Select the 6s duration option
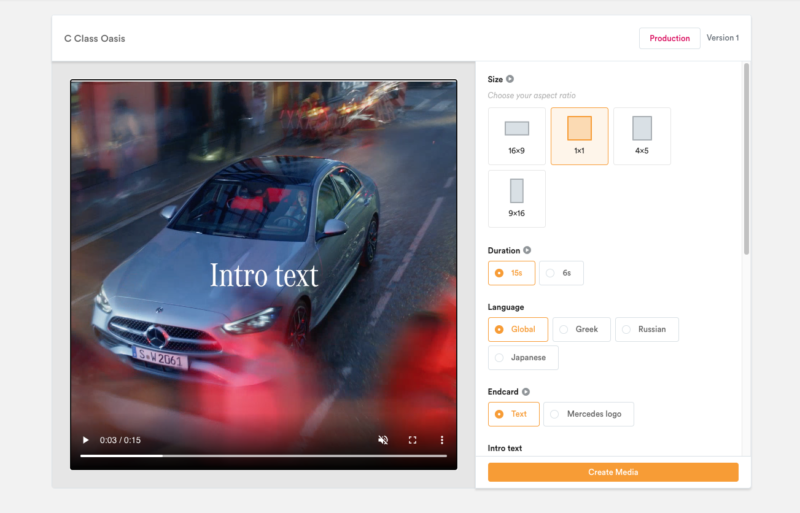Image resolution: width=800 pixels, height=513 pixels. tap(561, 273)
